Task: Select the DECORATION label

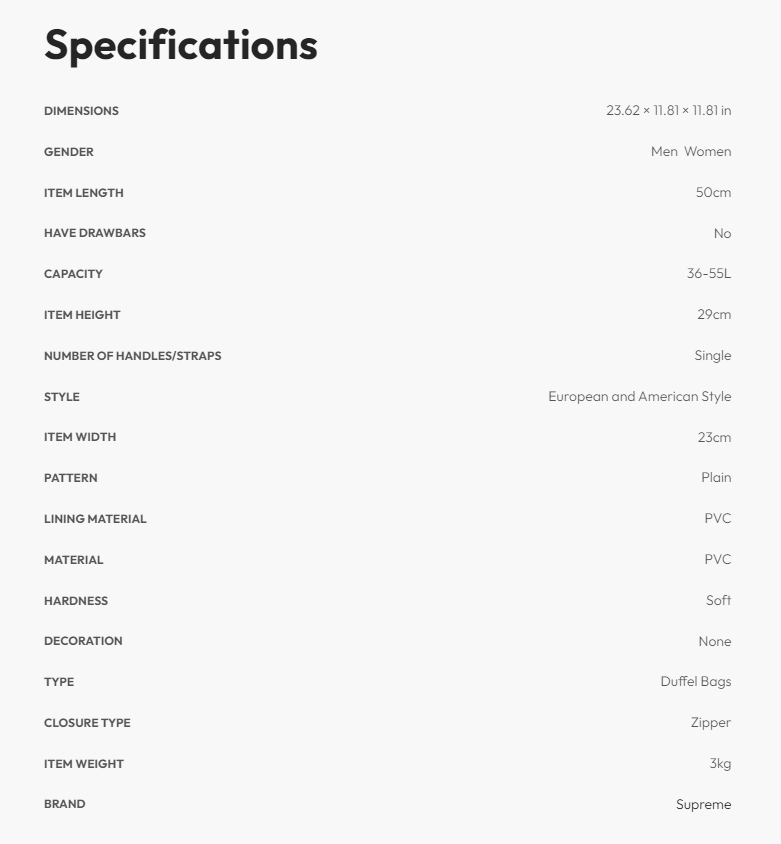Action: [x=83, y=641]
